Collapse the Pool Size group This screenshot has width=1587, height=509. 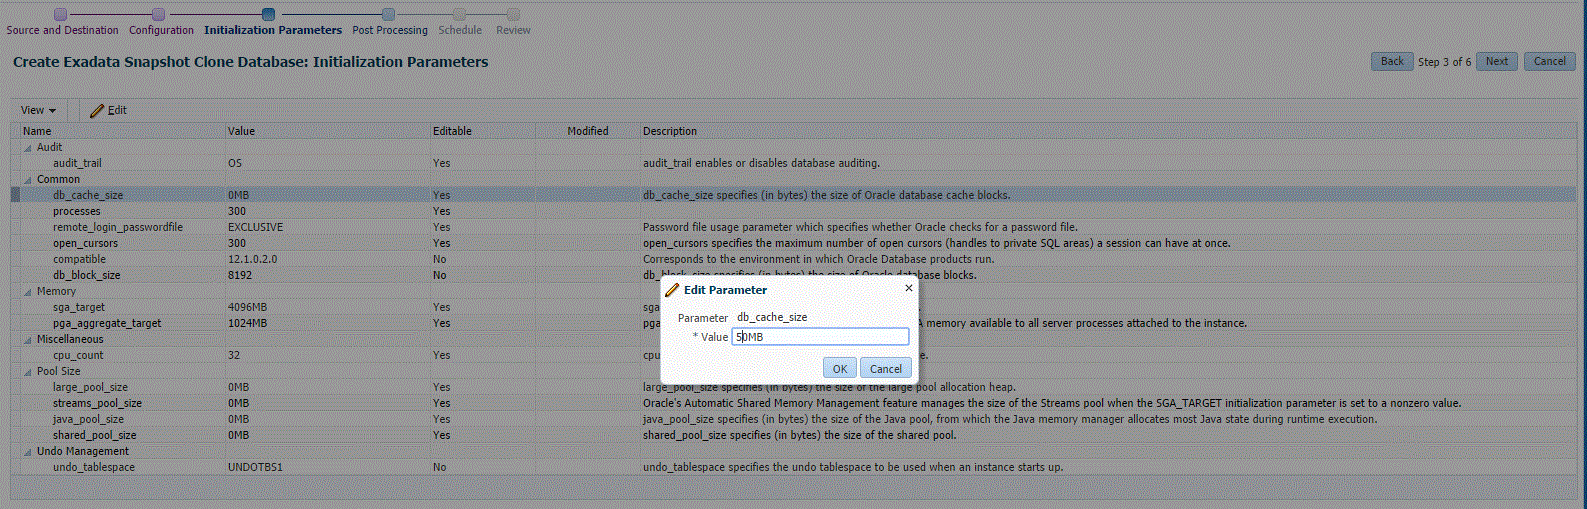[x=28, y=372]
